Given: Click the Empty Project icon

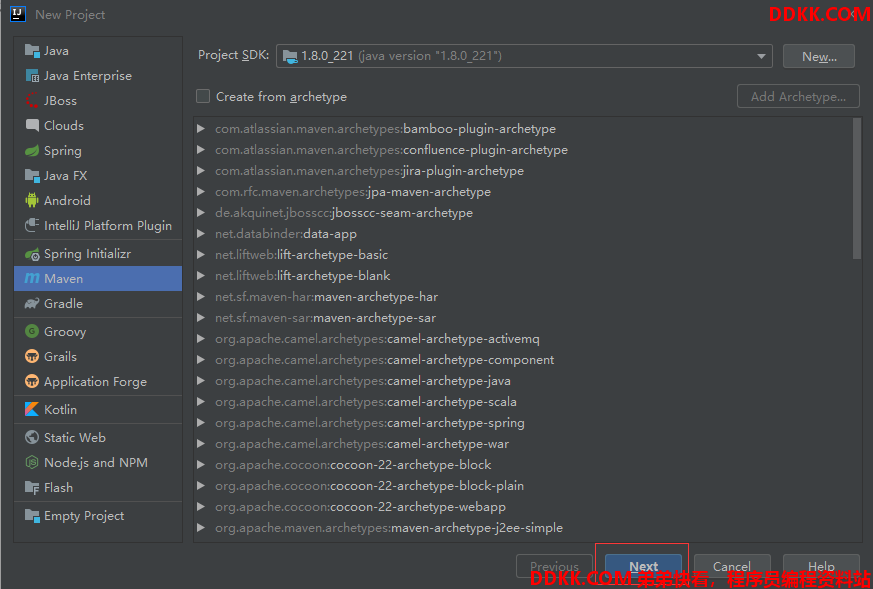Looking at the screenshot, I should [32, 516].
